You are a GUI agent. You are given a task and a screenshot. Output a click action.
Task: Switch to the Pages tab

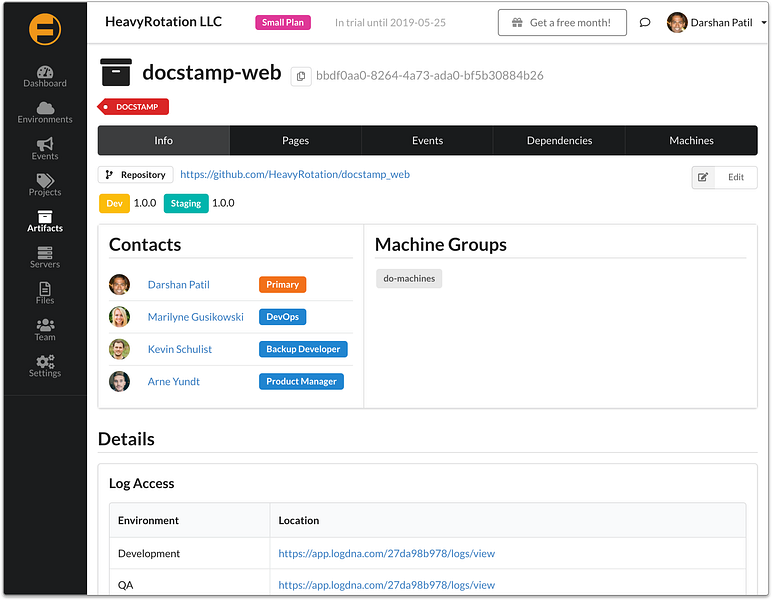[295, 141]
